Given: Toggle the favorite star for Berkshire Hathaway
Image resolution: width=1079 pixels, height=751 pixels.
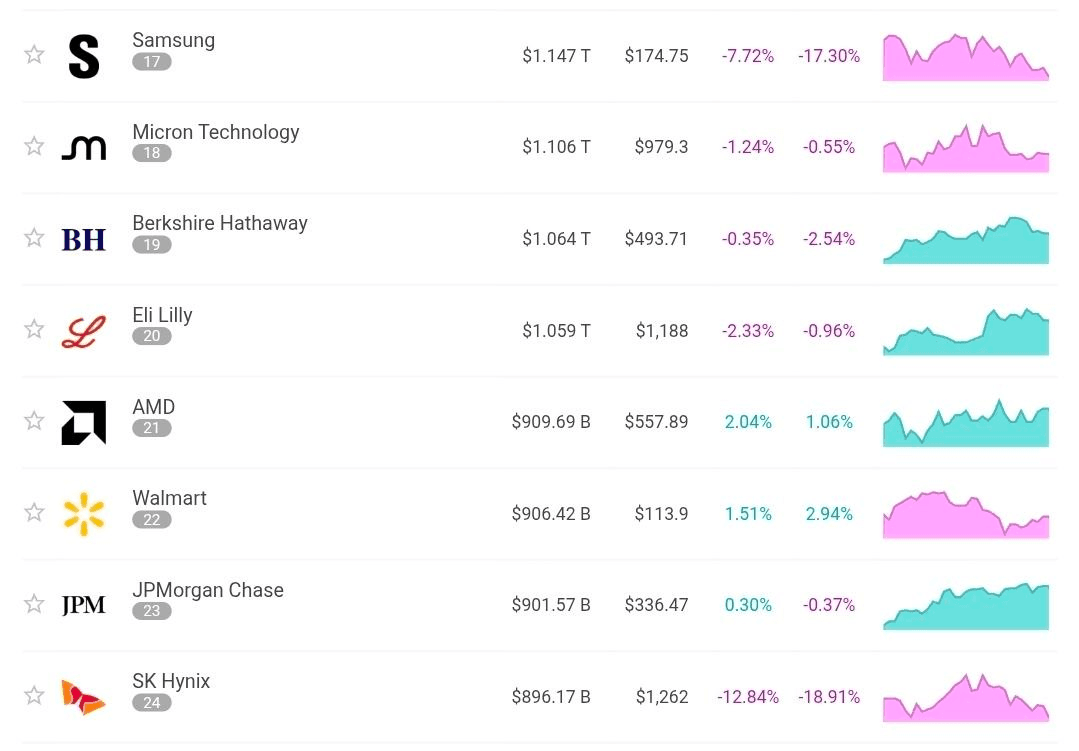Looking at the screenshot, I should coord(34,237).
